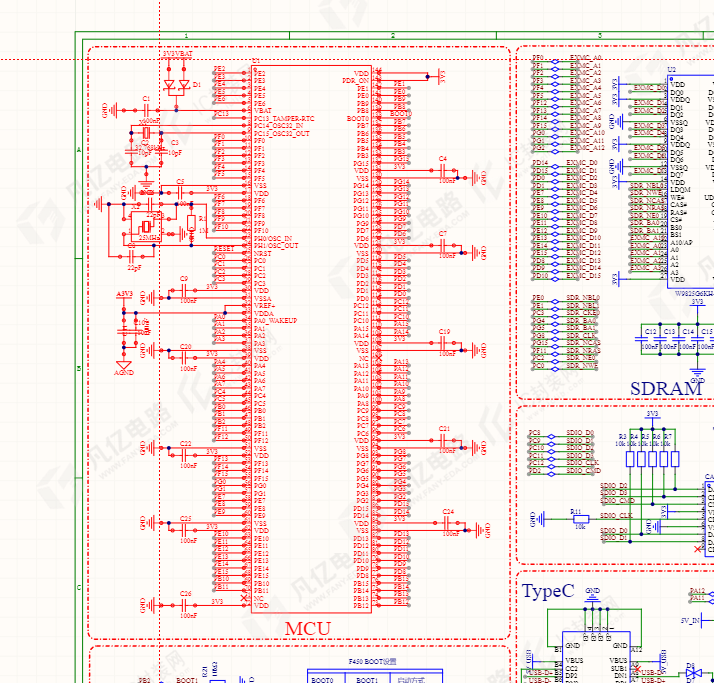Viewport: 714px width, 683px height.
Task: Select decoupling capacitor C9
Action: click(x=184, y=290)
